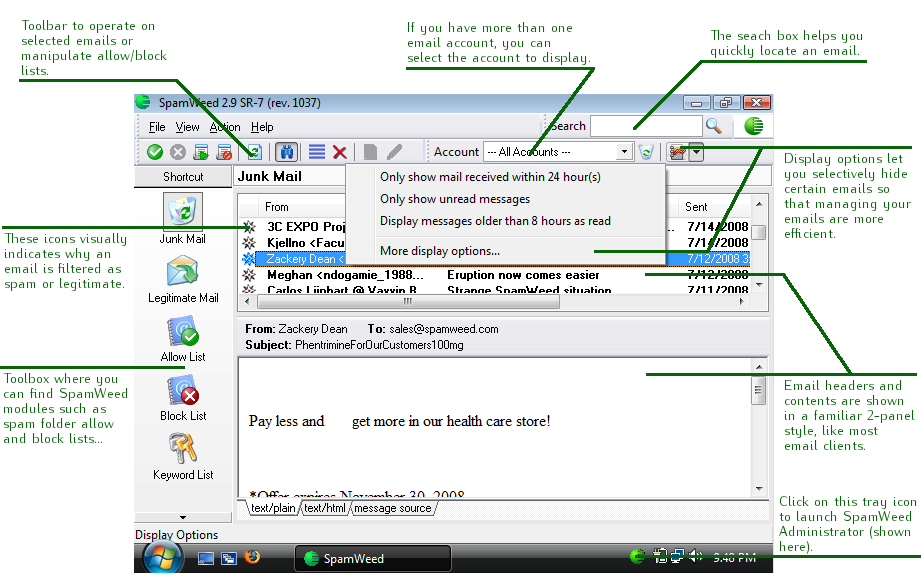
Task: Open the Help menu
Action: (262, 127)
